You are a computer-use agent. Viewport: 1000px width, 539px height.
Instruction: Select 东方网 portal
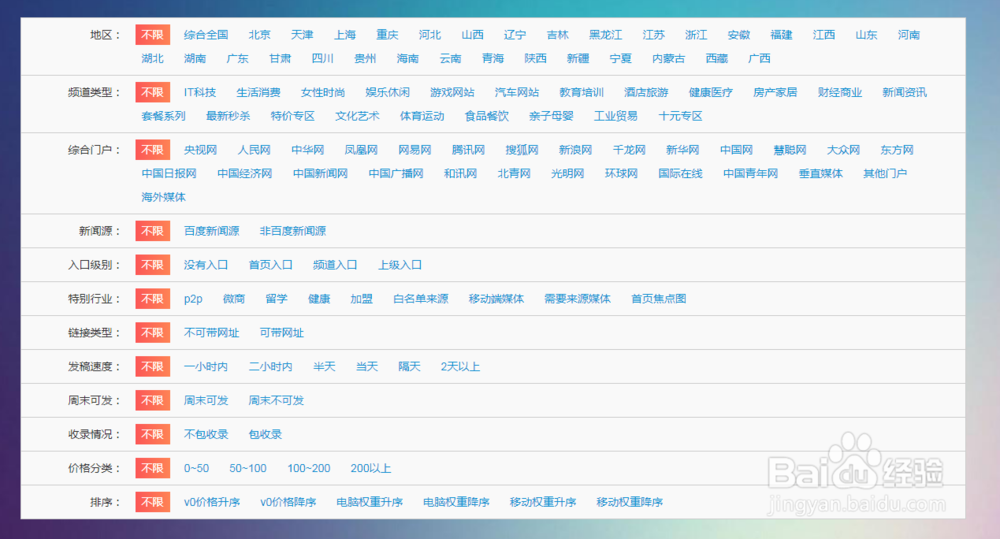(x=897, y=150)
